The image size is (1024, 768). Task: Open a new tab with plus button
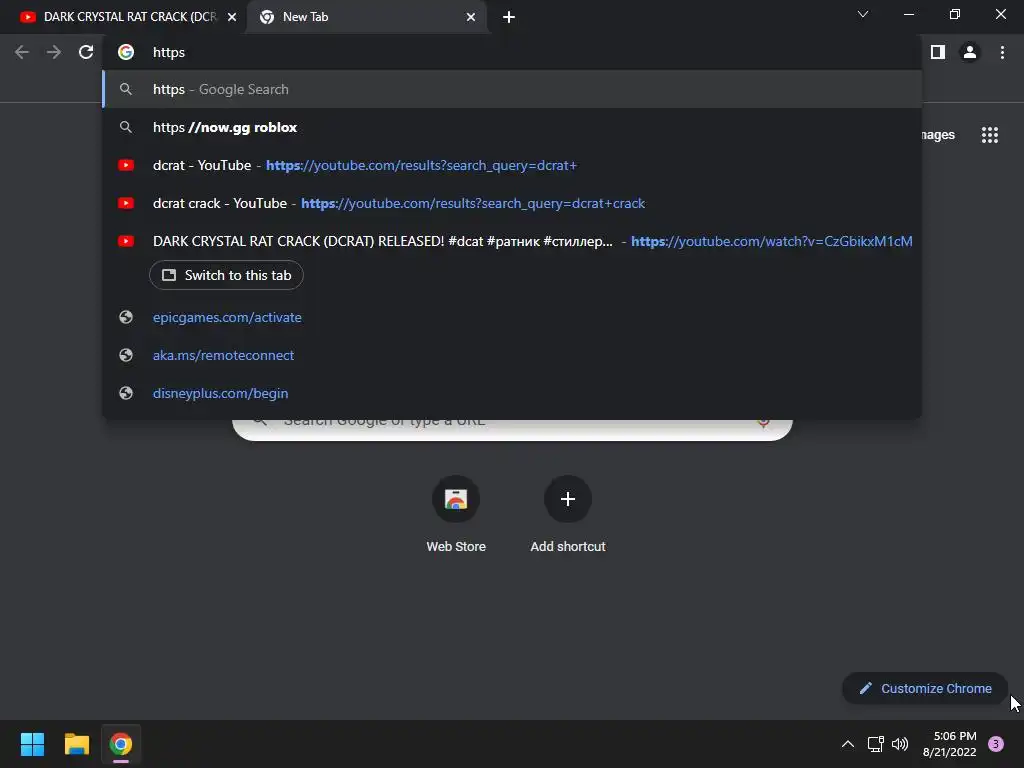(509, 17)
